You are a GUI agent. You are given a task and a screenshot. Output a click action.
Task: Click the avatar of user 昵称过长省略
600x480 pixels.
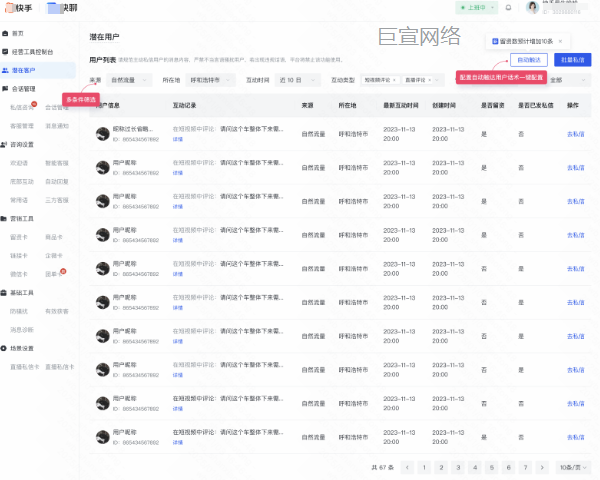tap(103, 134)
